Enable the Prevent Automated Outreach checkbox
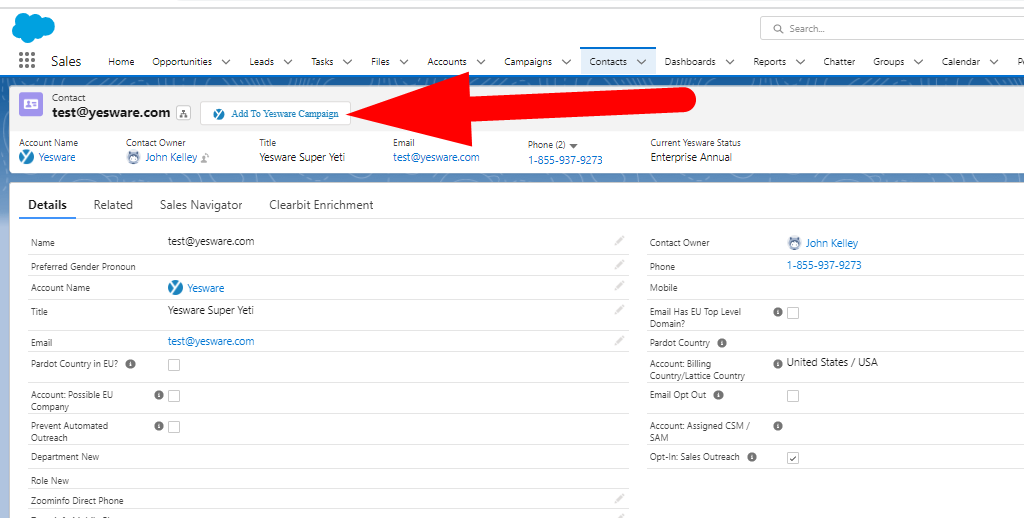 [x=174, y=427]
